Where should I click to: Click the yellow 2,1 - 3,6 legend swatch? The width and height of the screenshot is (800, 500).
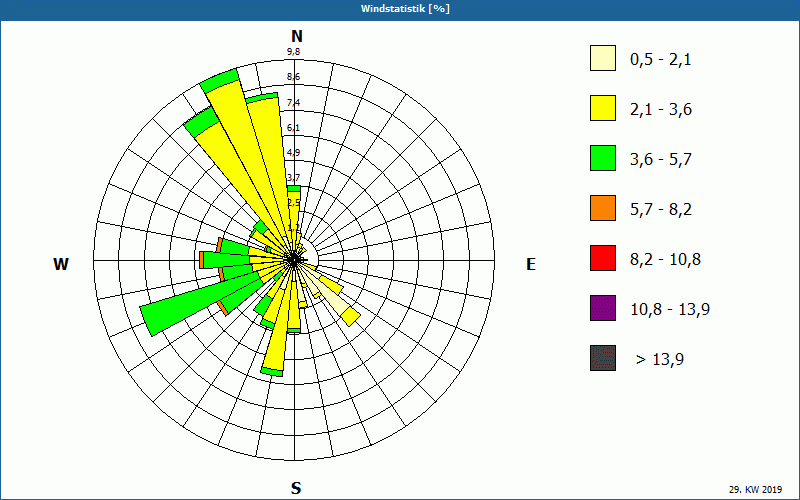[x=603, y=108]
